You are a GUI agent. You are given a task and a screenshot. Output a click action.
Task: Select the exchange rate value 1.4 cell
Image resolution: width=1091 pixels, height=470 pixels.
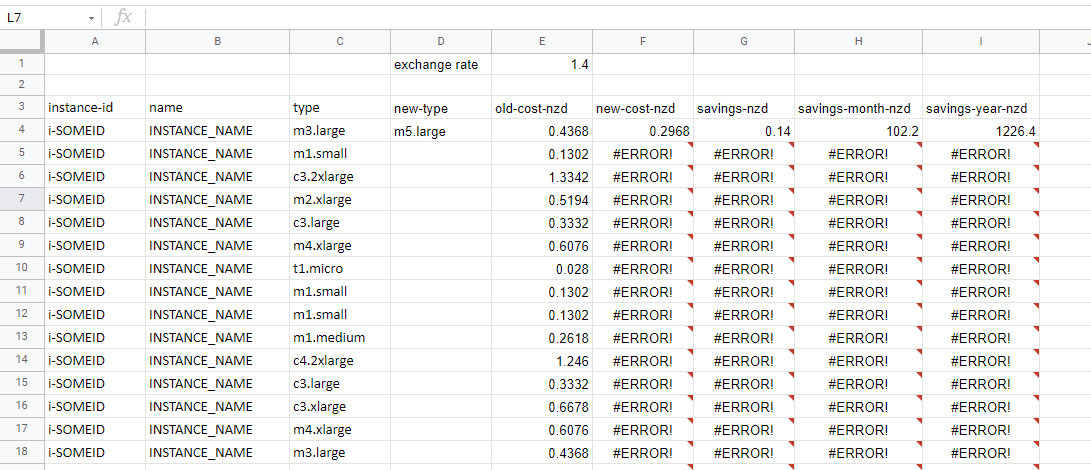[542, 65]
